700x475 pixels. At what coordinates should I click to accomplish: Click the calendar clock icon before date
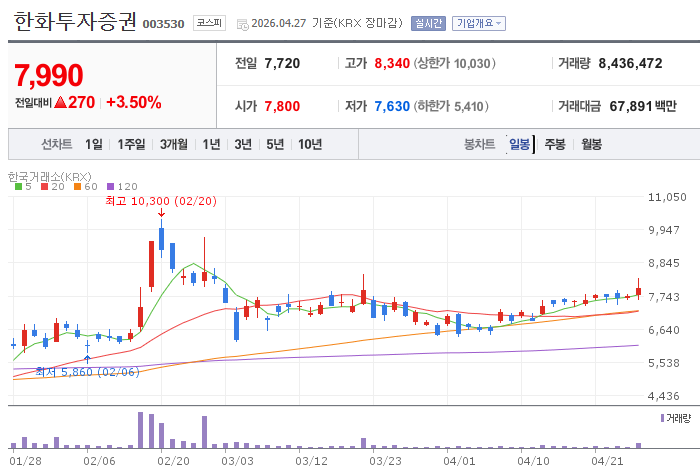[242, 25]
